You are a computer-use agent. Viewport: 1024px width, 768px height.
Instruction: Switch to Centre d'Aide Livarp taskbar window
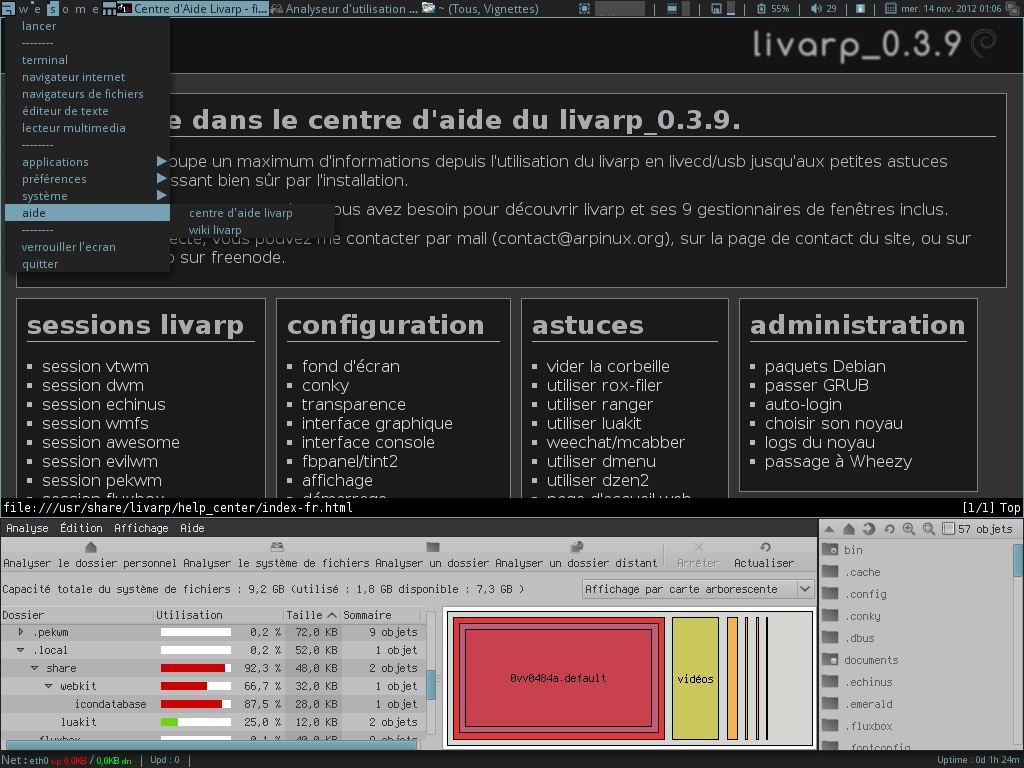pyautogui.click(x=193, y=8)
